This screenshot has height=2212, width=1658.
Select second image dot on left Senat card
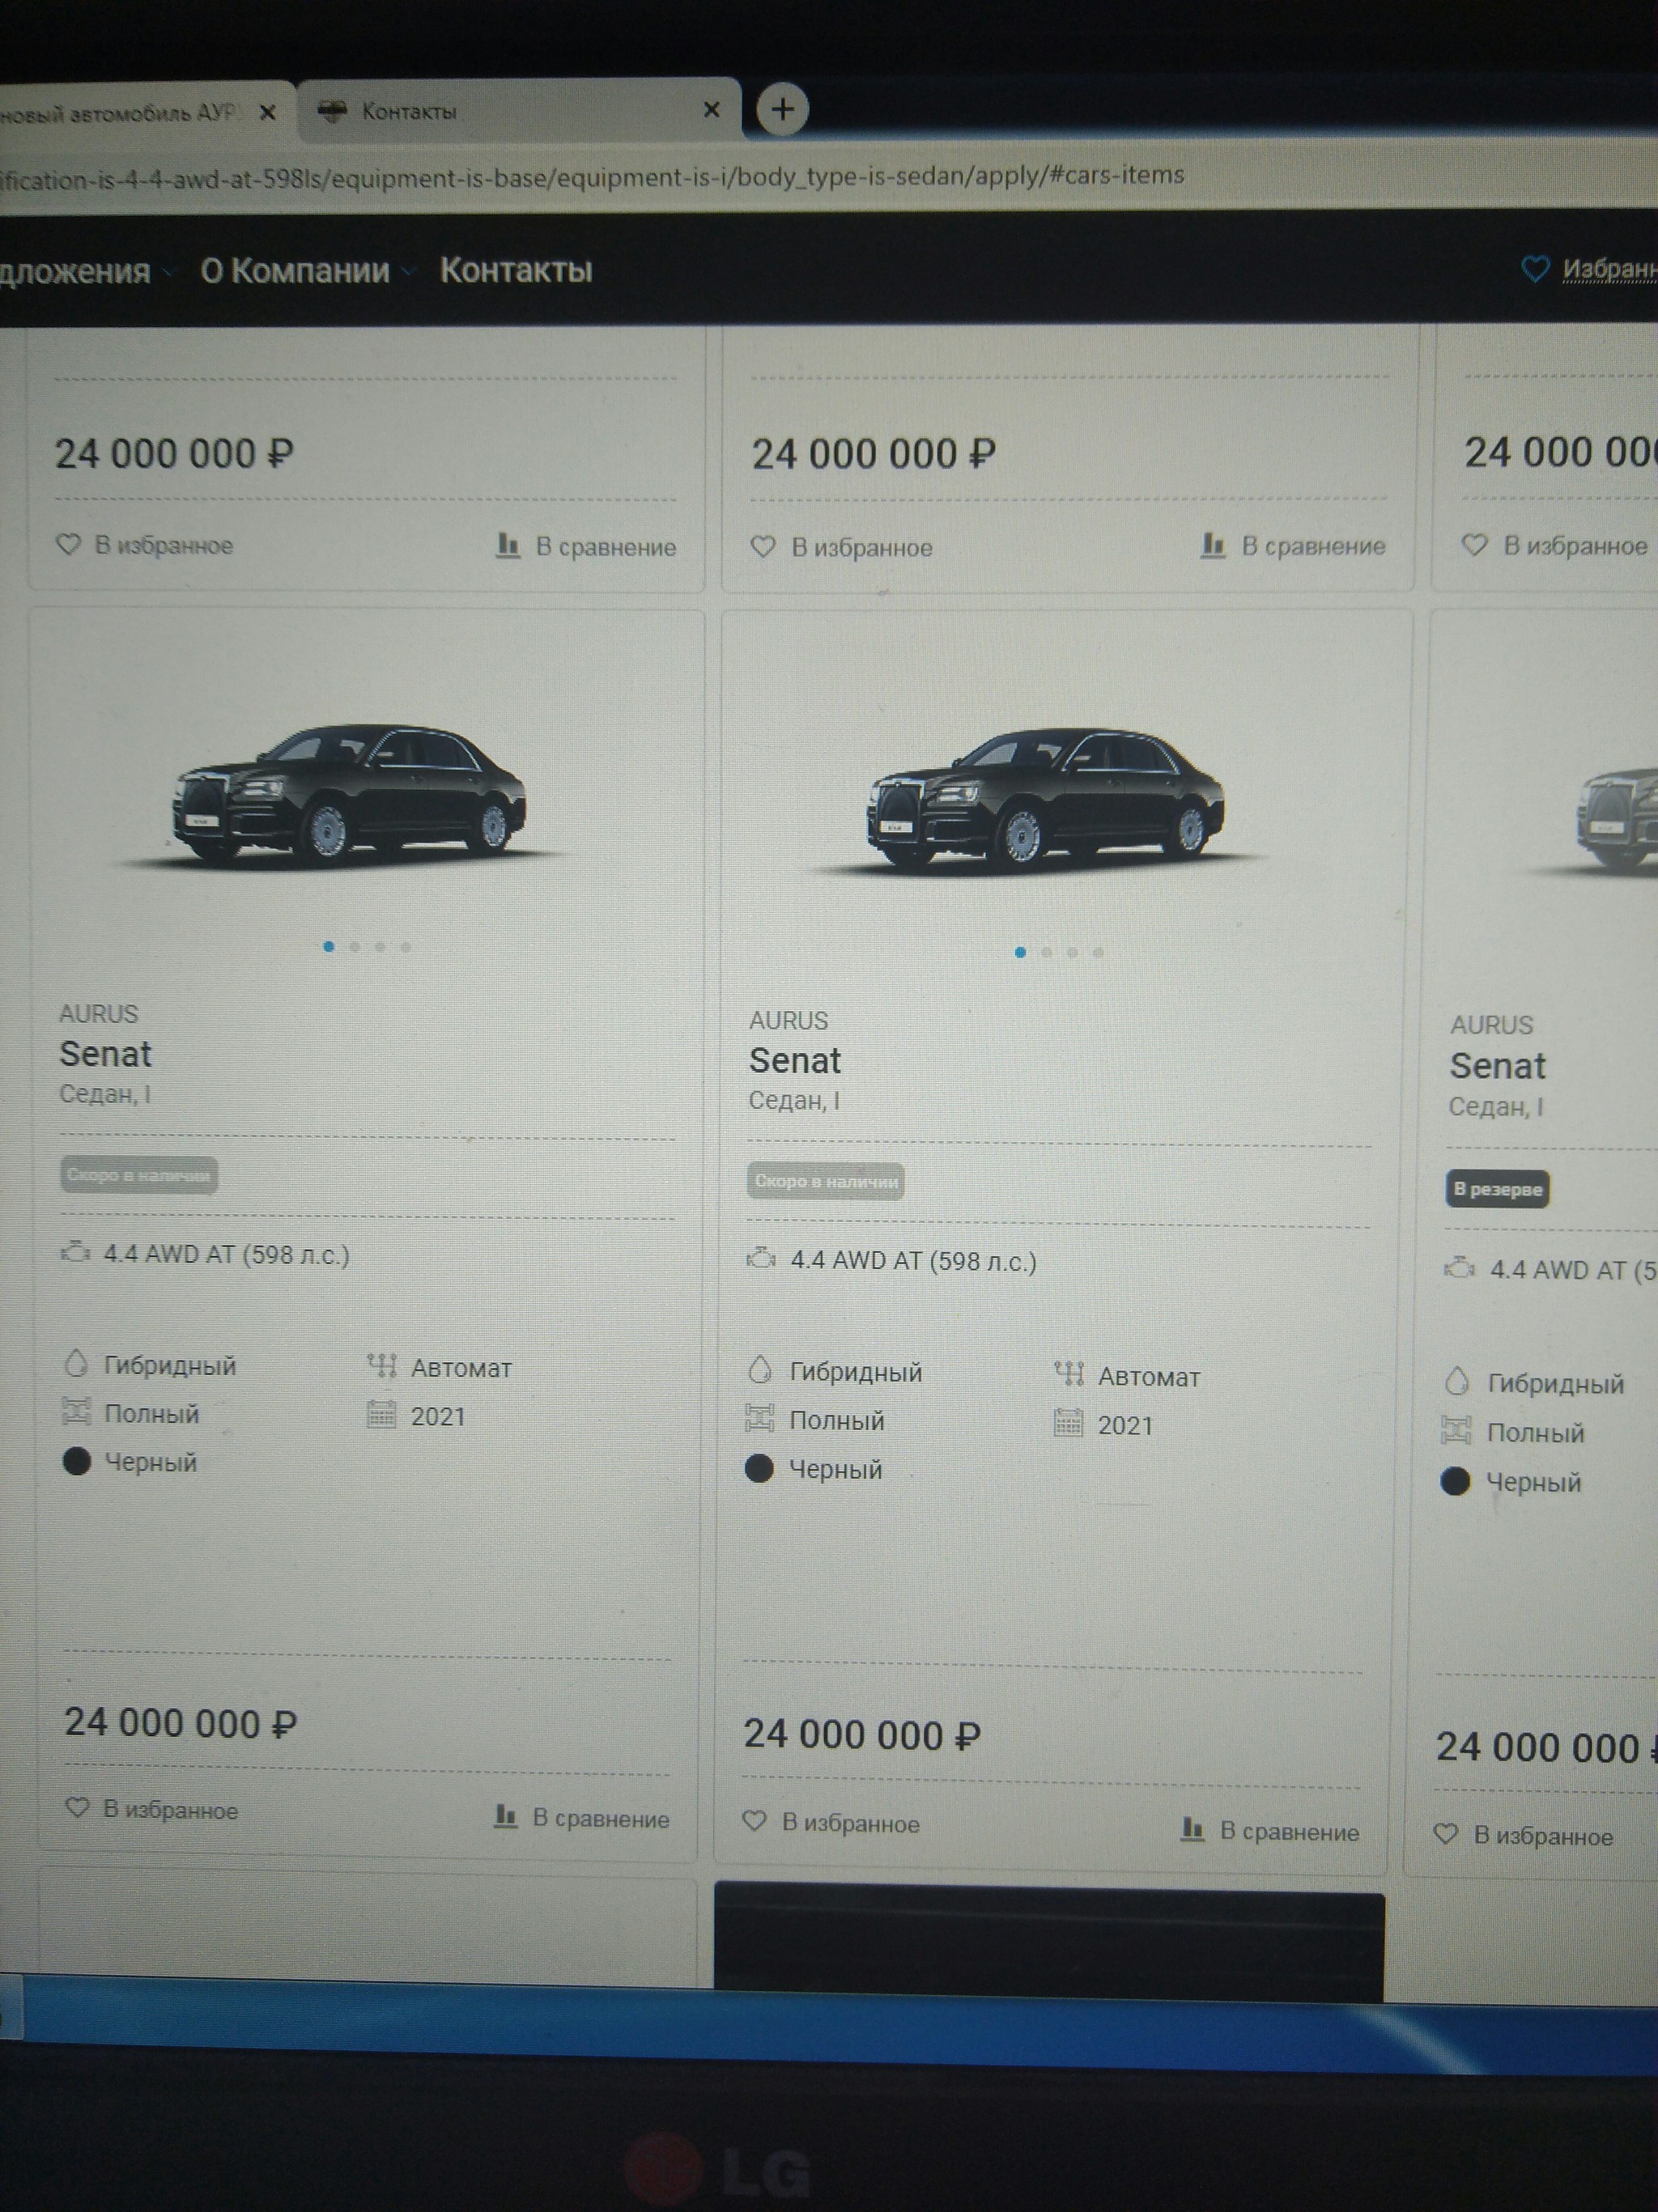coord(355,947)
